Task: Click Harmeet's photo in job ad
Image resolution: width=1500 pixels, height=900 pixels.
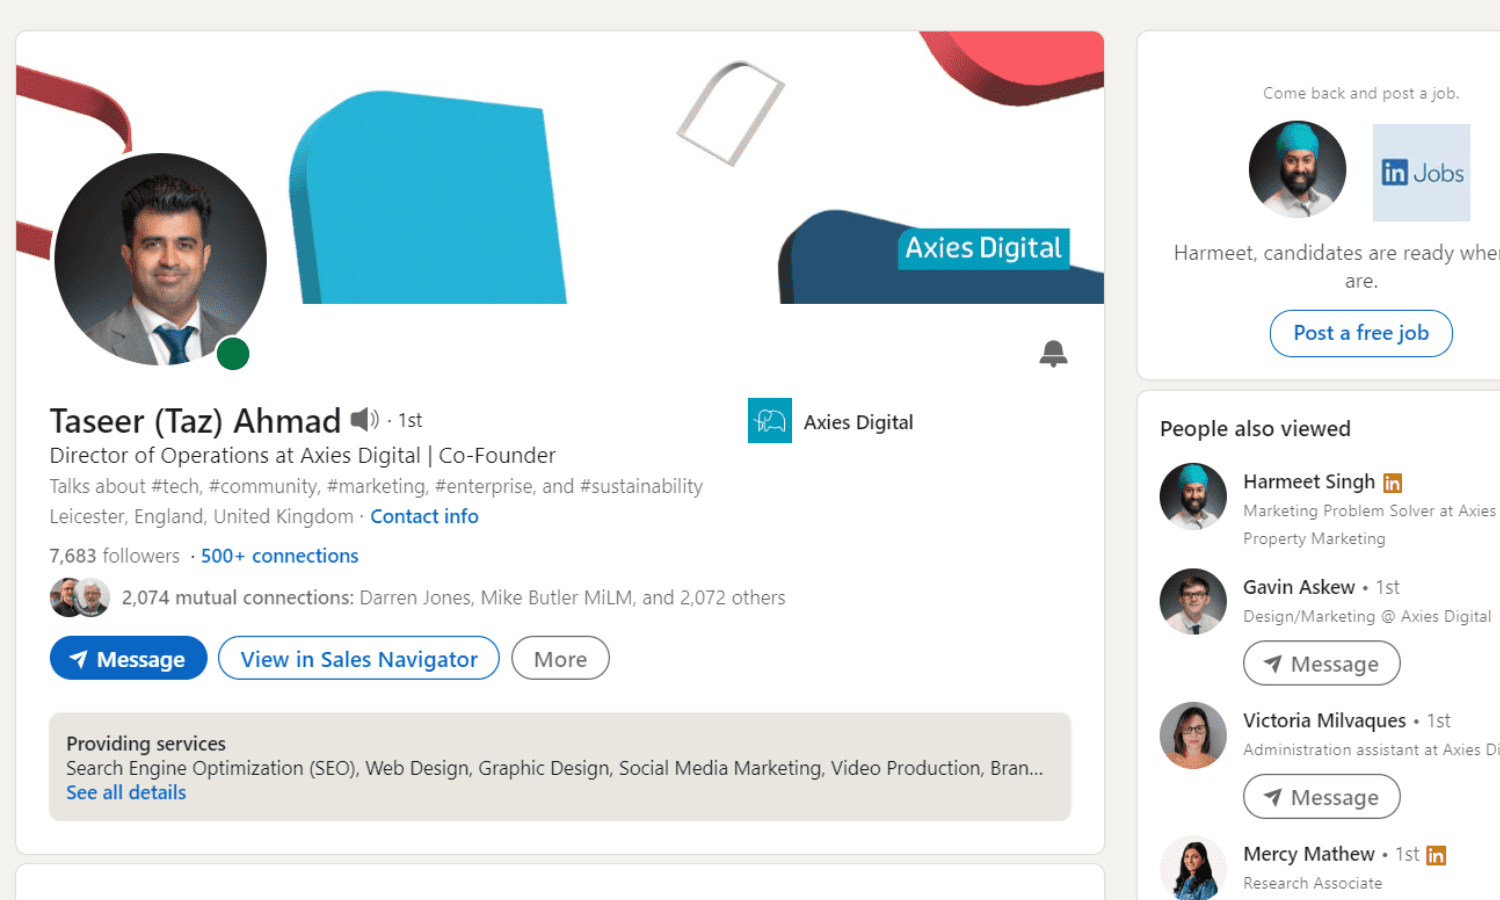Action: (x=1297, y=170)
